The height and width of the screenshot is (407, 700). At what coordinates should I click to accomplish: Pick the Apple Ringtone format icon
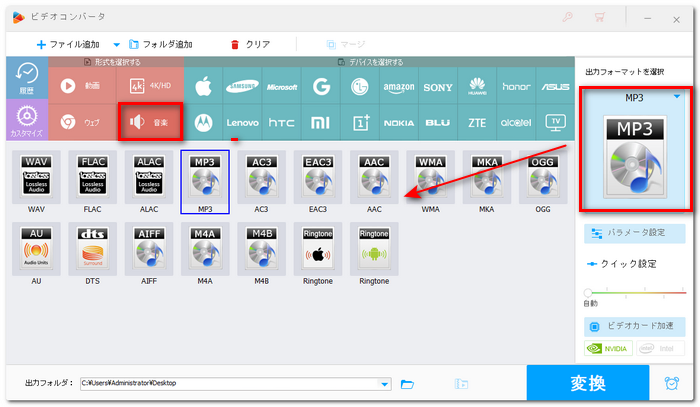(317, 252)
